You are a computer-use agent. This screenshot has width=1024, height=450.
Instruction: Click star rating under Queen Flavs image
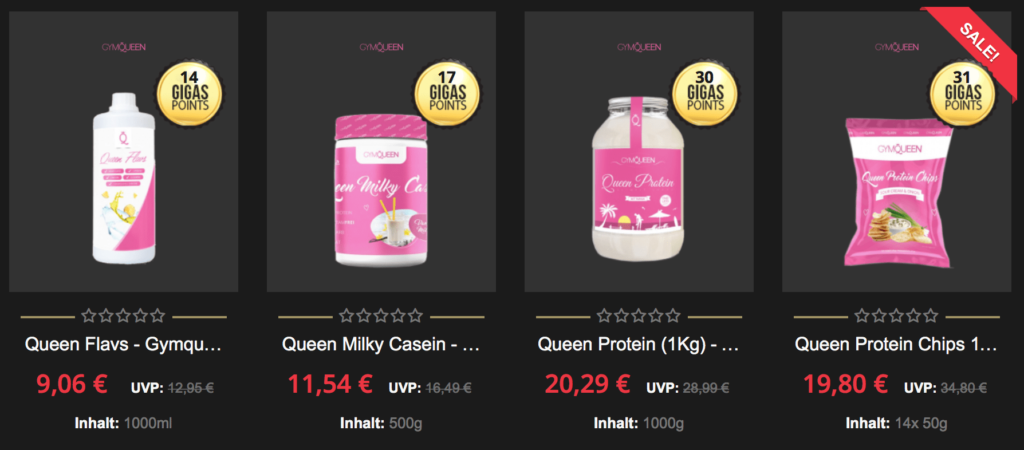click(123, 316)
